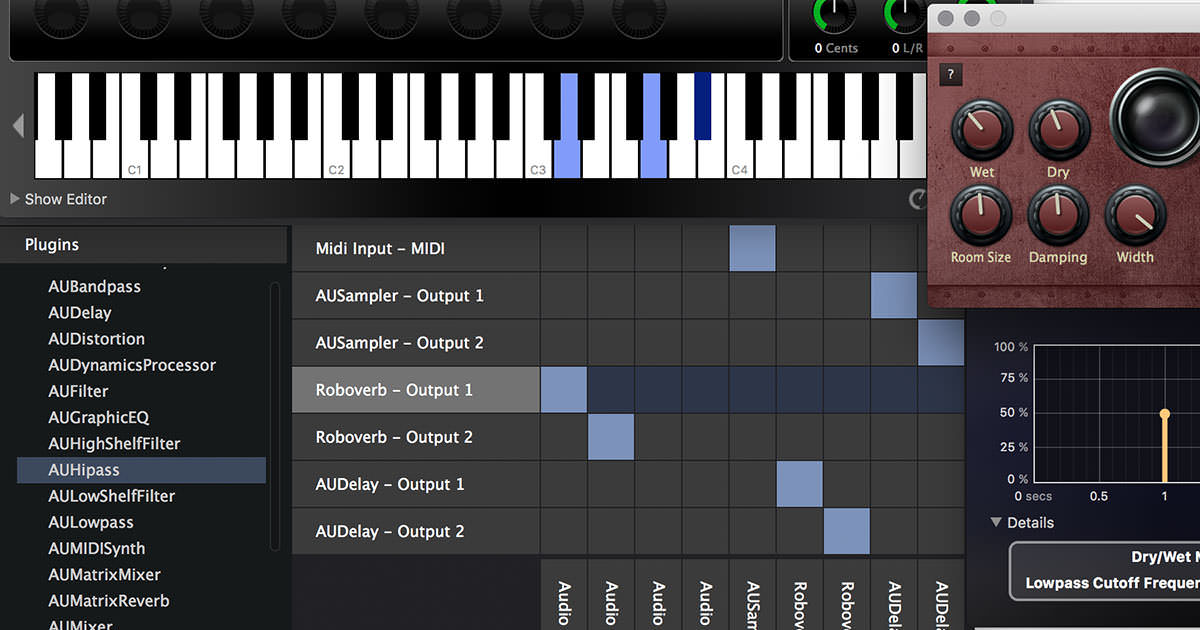Click the Cents tuning knob
Image resolution: width=1200 pixels, height=630 pixels.
click(836, 14)
